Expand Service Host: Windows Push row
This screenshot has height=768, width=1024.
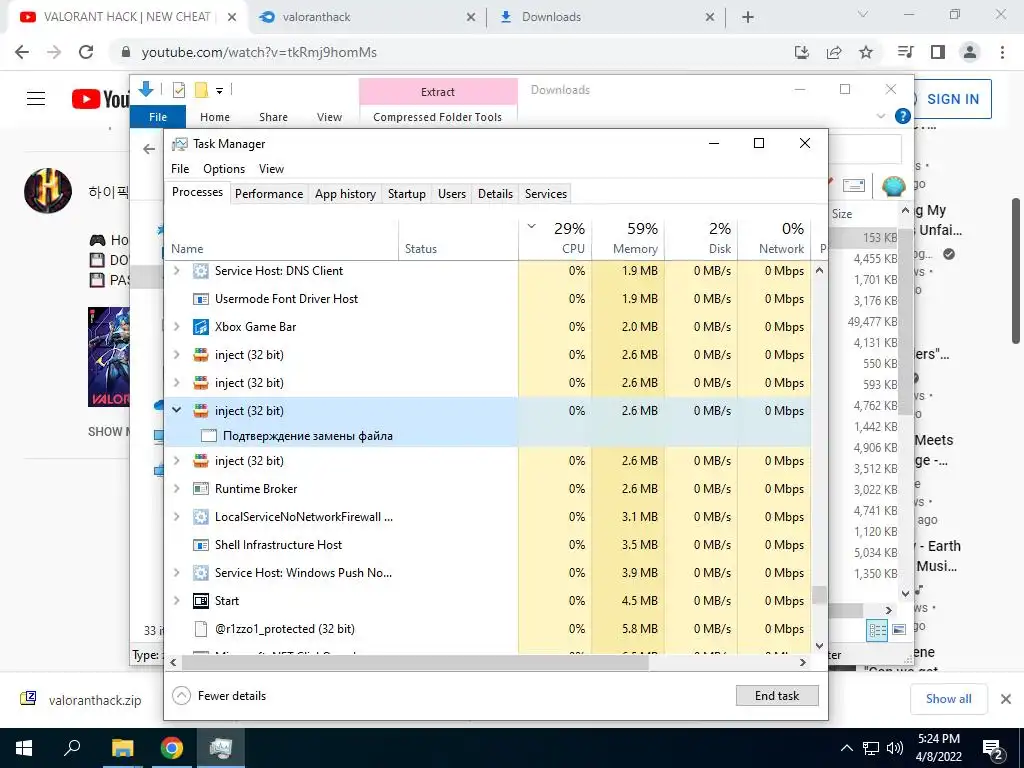pyautogui.click(x=176, y=573)
